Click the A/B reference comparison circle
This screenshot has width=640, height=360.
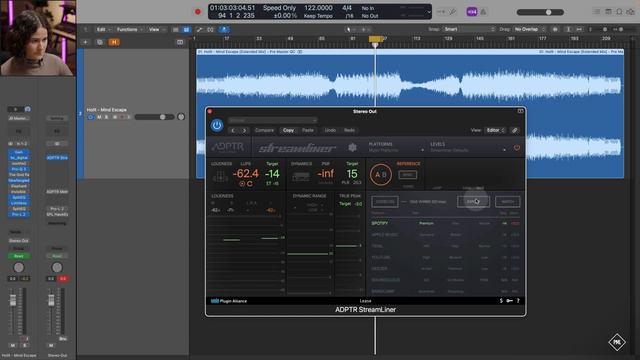381,175
